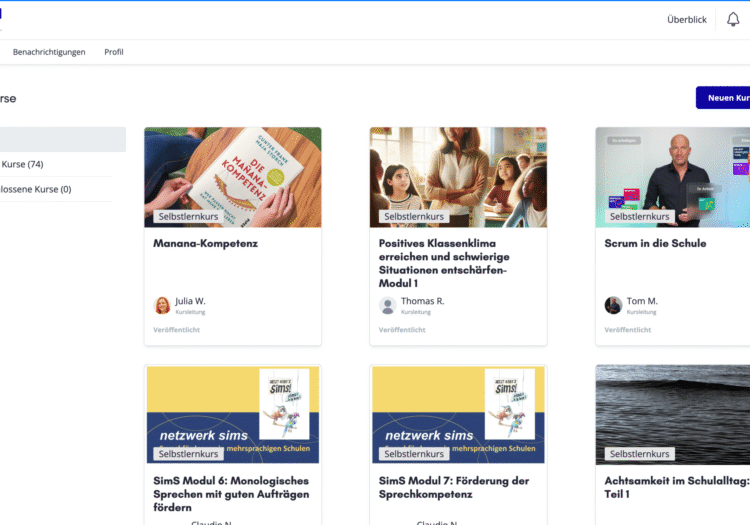Image resolution: width=750 pixels, height=525 pixels.
Task: Click Selbstlernkurs badge on Manana-Kompetenz card
Action: [188, 216]
